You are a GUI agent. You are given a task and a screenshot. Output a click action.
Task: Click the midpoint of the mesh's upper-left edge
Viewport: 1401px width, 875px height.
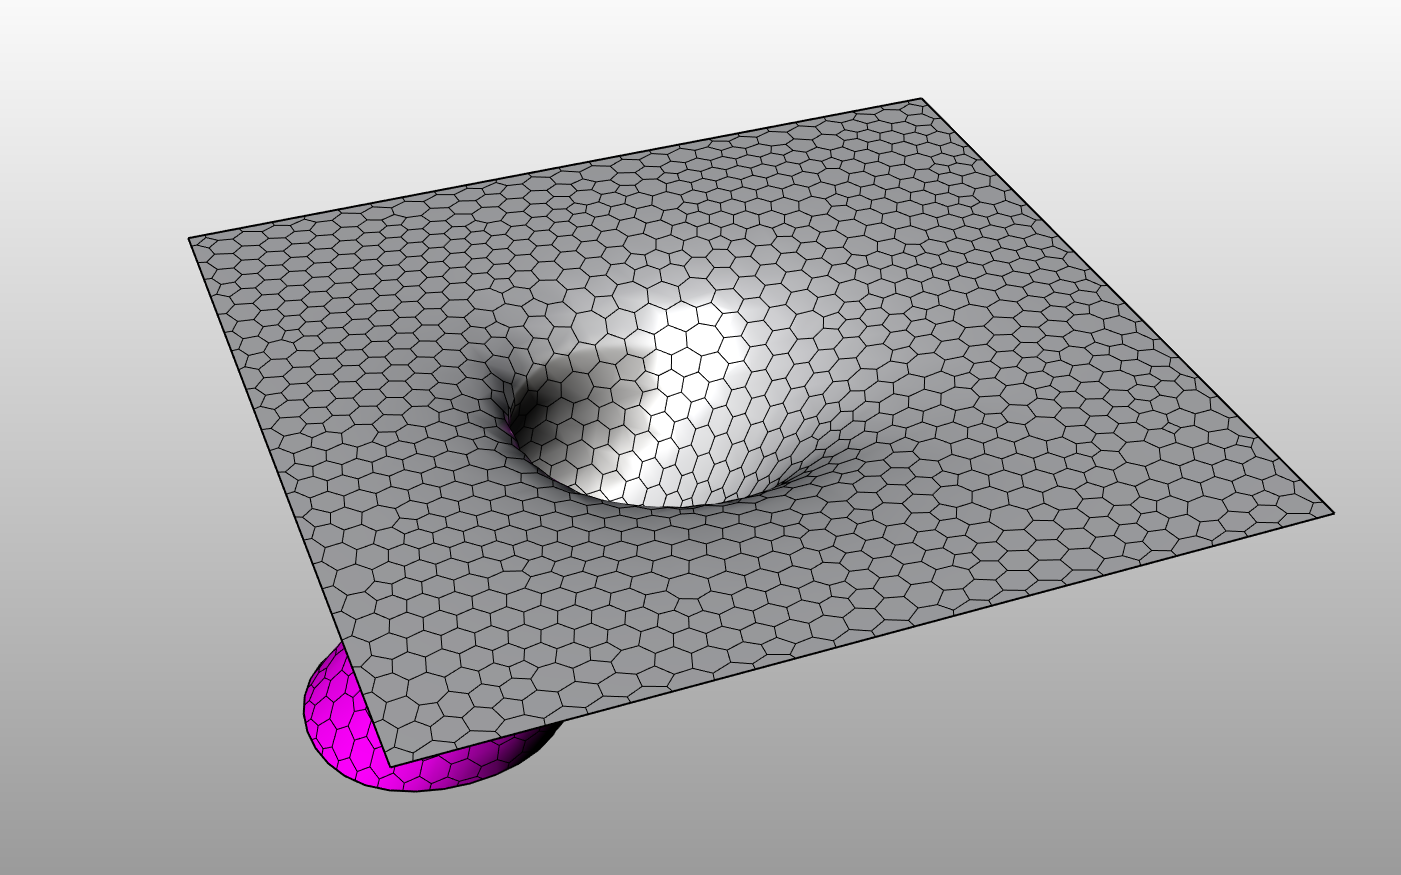[555, 168]
